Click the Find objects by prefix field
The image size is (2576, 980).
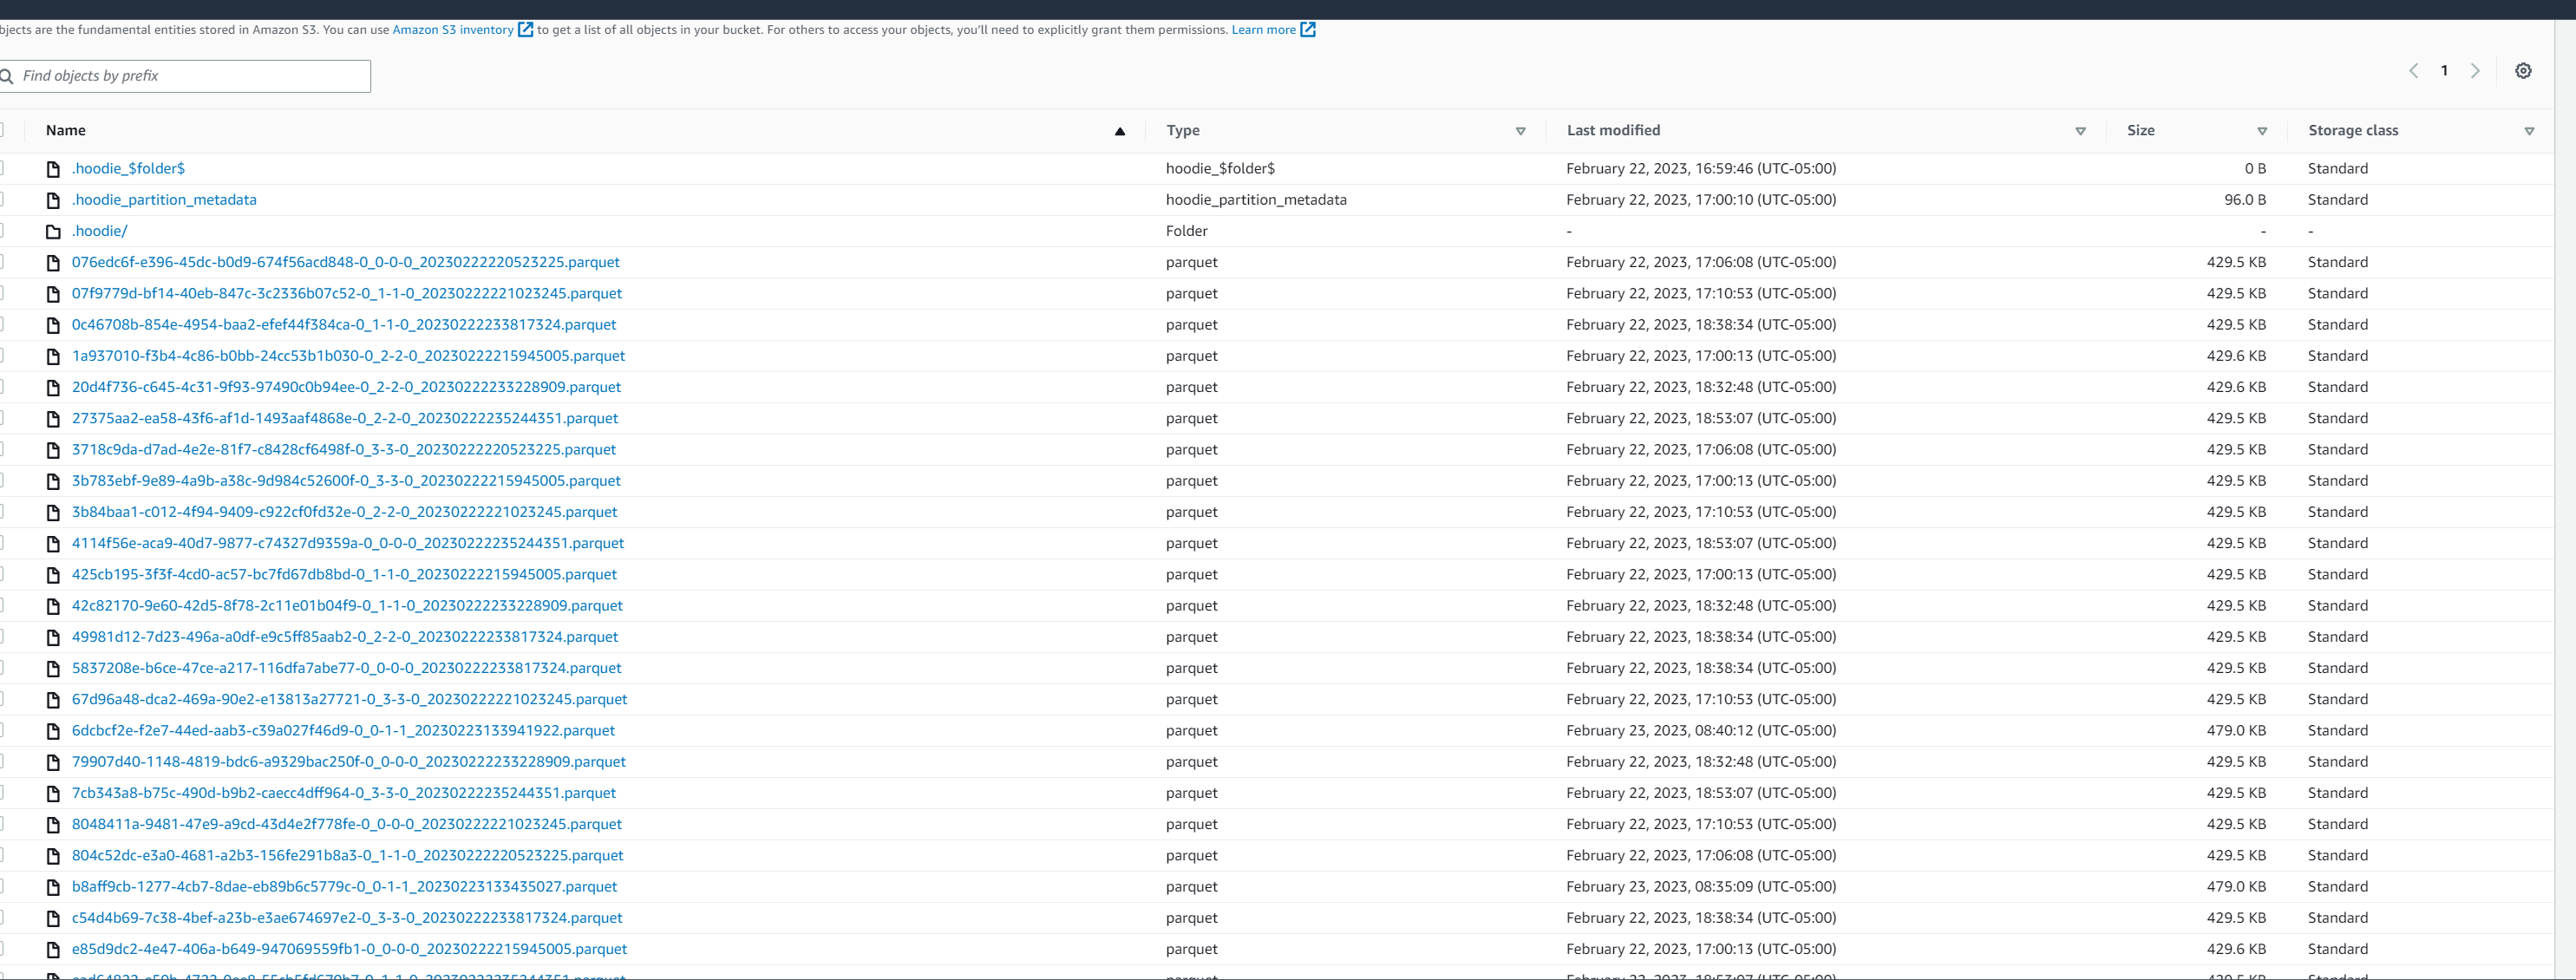[x=190, y=76]
